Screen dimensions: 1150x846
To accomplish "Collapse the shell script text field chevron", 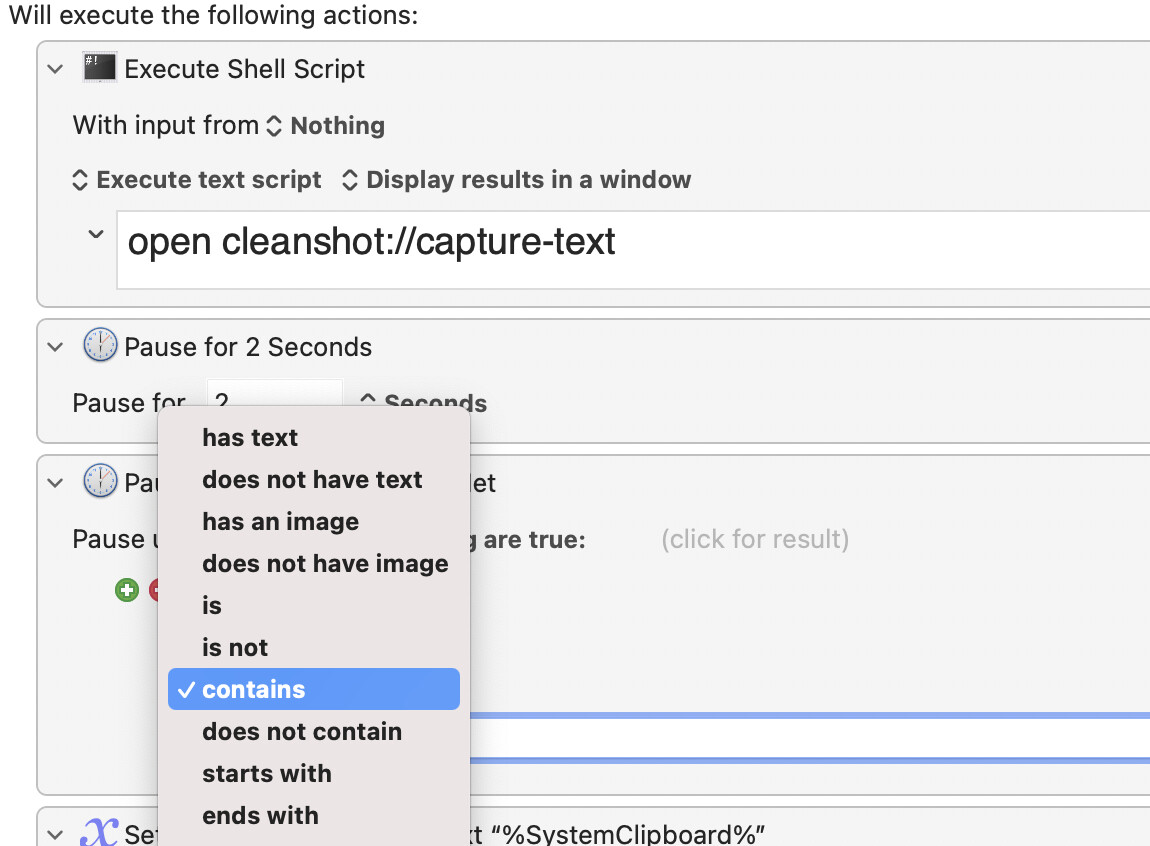I will coord(95,235).
